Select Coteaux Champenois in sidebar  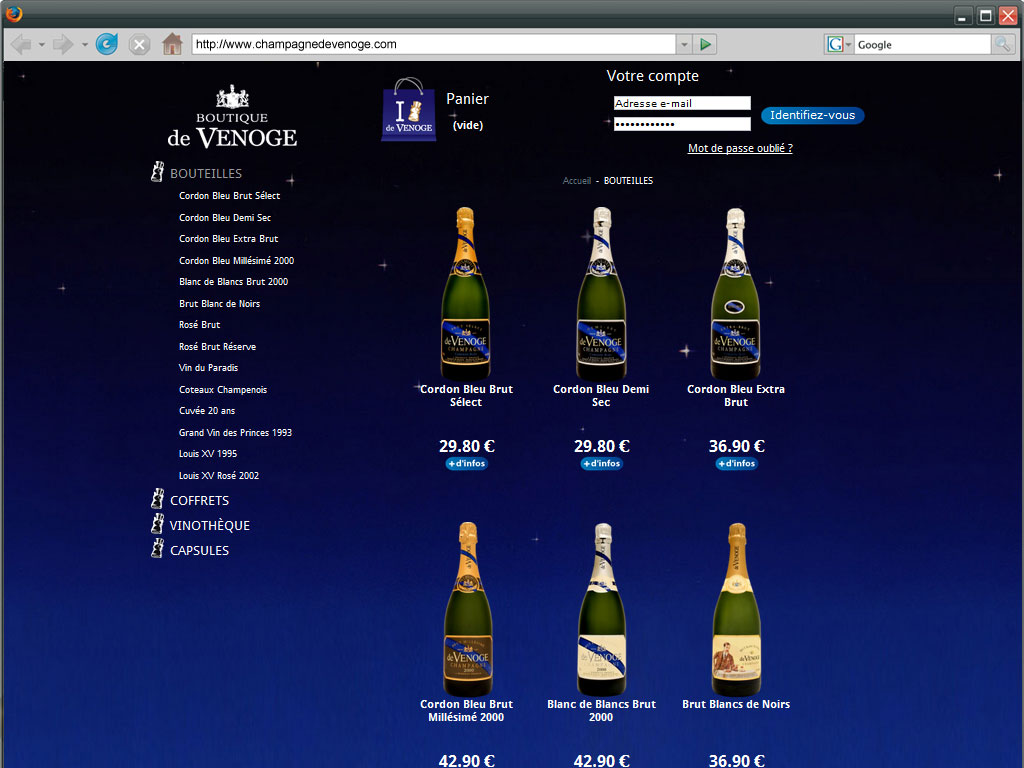click(223, 390)
